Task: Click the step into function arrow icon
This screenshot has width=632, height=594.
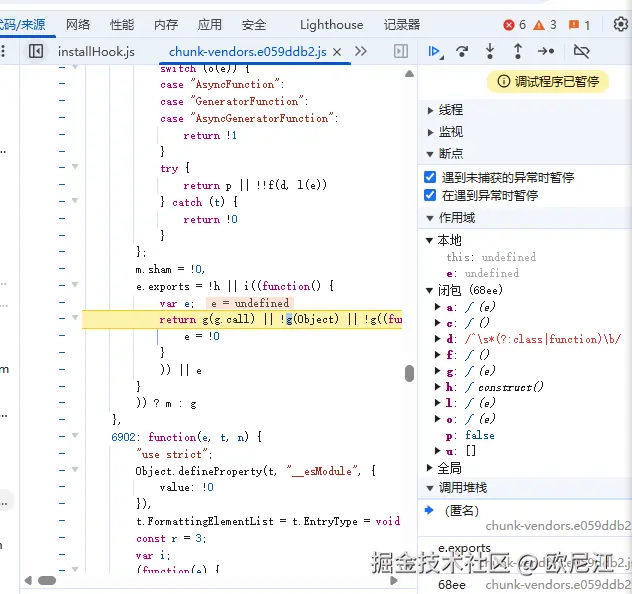Action: click(490, 51)
